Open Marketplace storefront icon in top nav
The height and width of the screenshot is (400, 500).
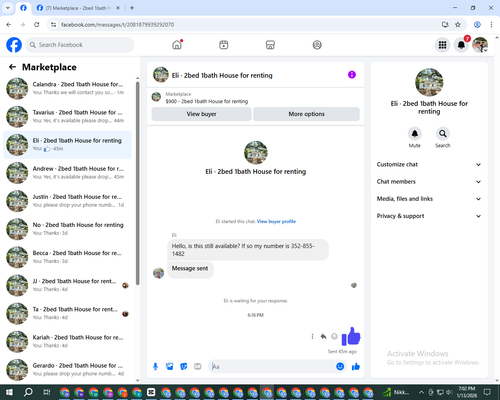click(x=270, y=45)
